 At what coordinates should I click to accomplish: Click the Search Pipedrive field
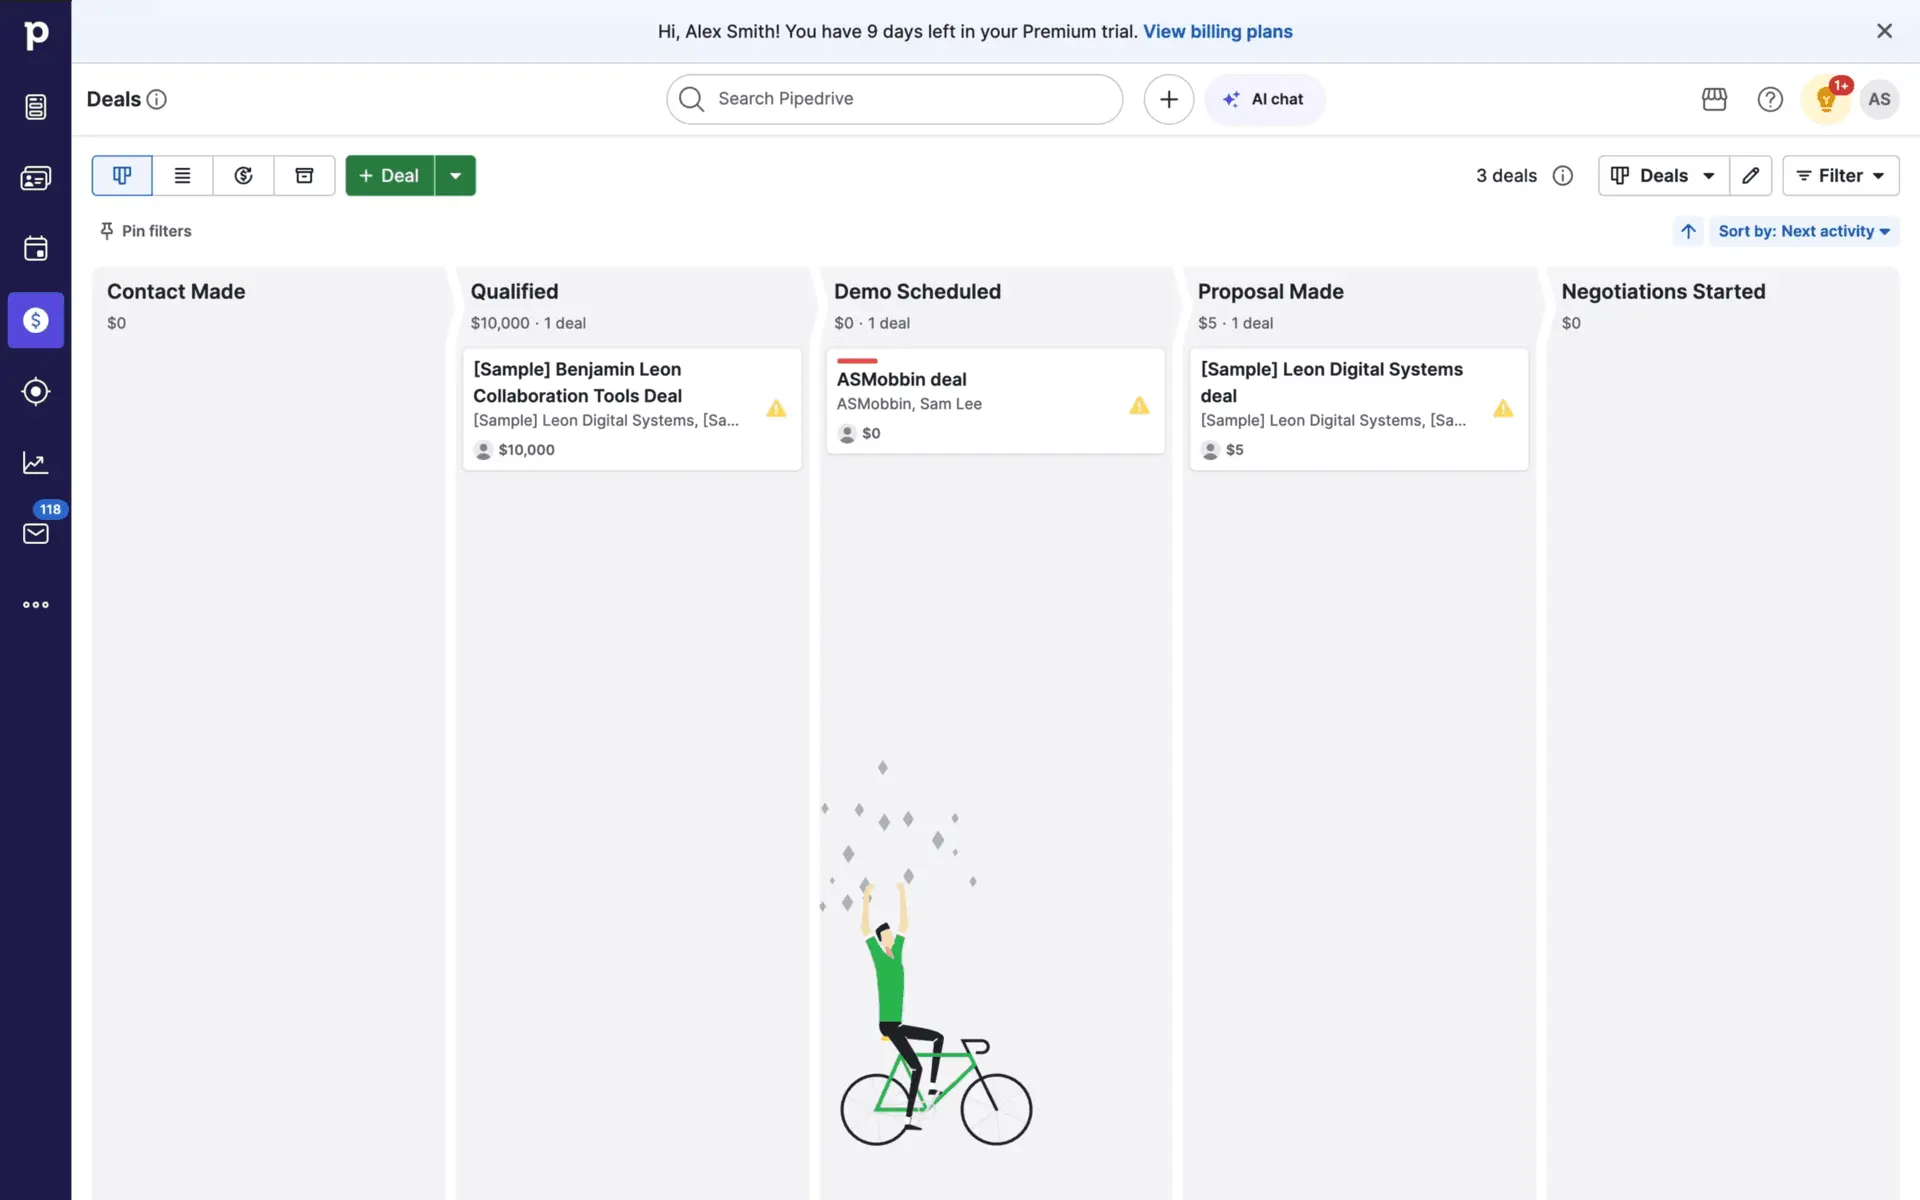pyautogui.click(x=894, y=99)
